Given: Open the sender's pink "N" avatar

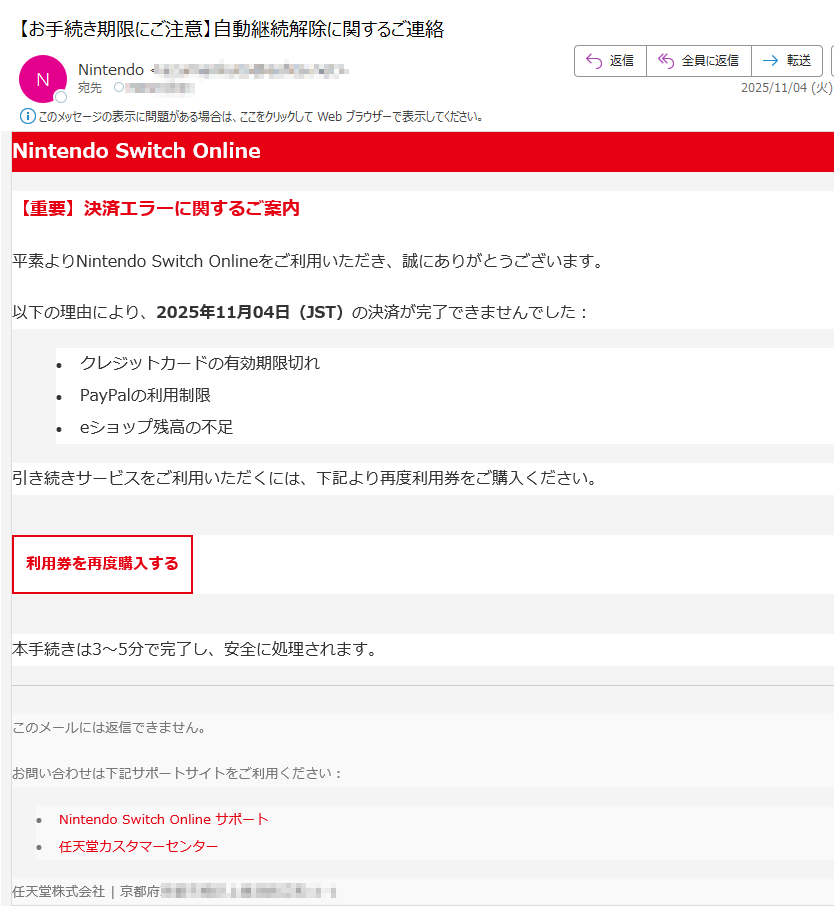Looking at the screenshot, I should click(41, 80).
